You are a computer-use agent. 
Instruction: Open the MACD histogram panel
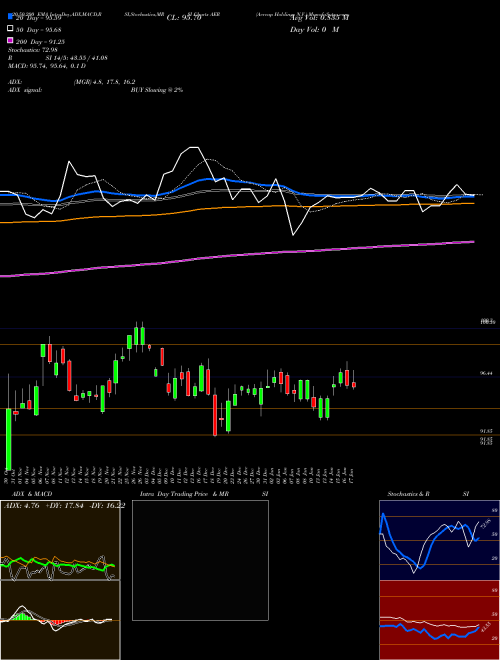click(60, 620)
